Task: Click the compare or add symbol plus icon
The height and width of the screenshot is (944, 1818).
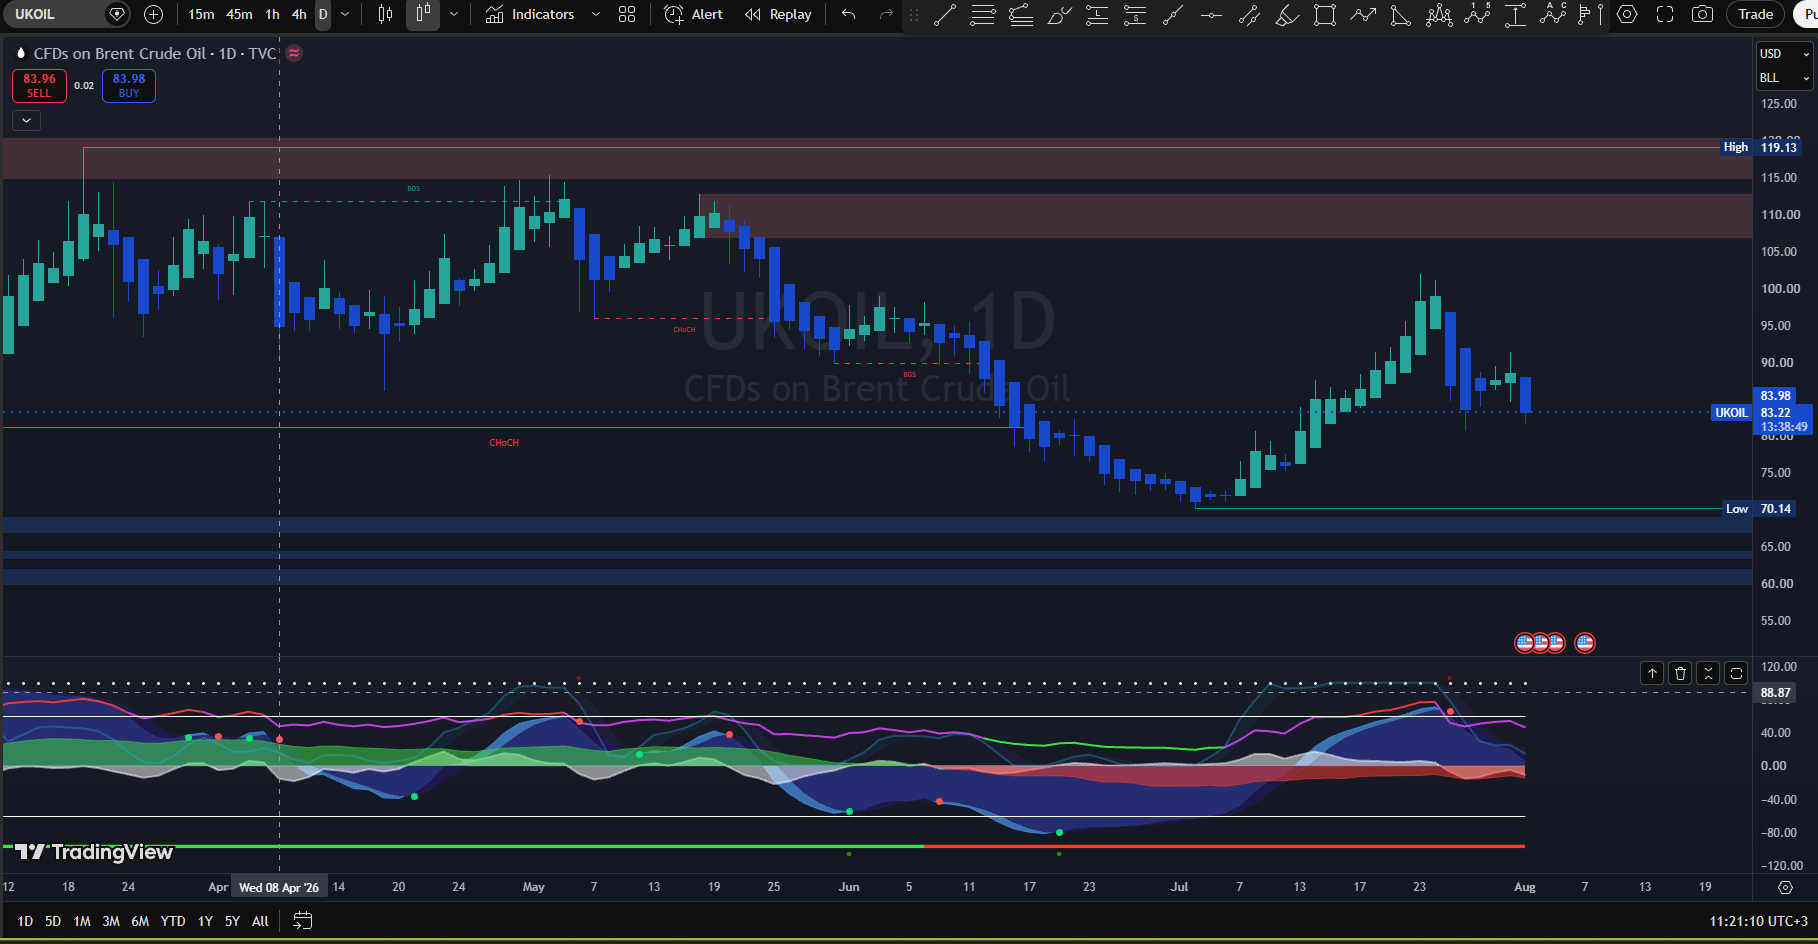Action: click(x=153, y=14)
